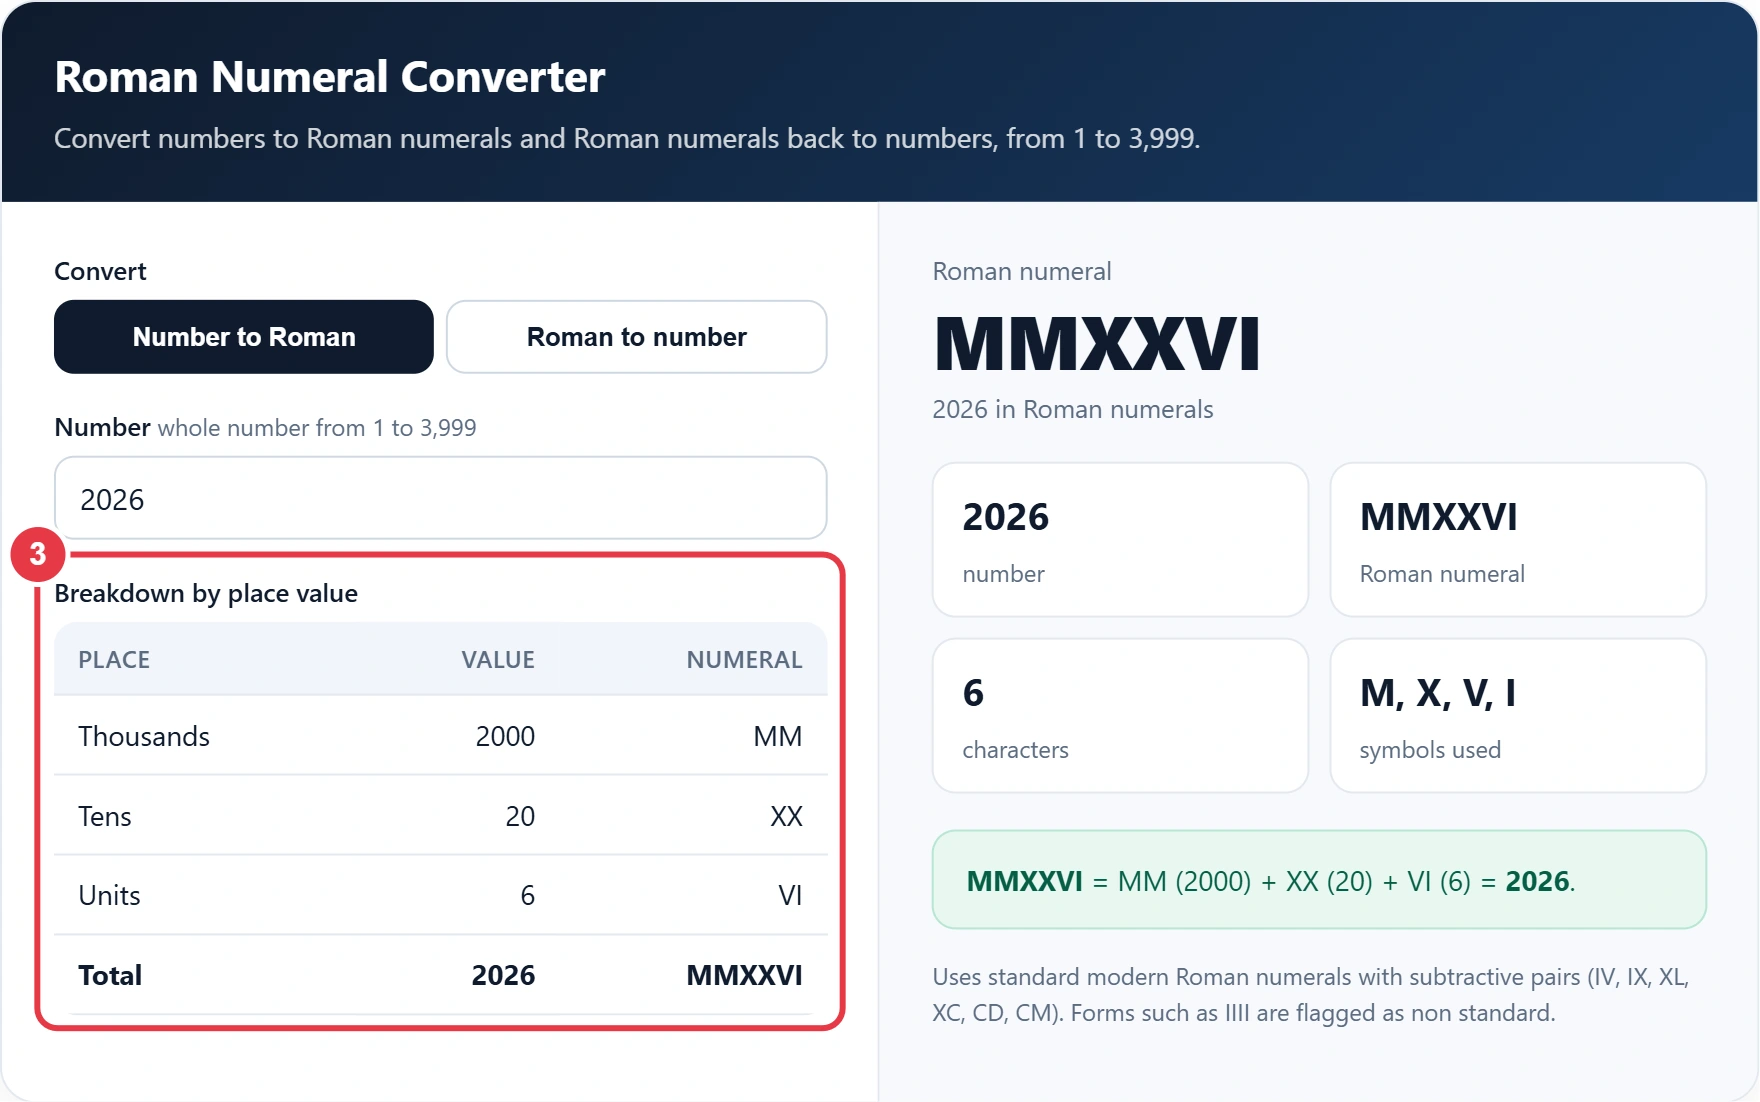
Task: Switch to Roman to number mode
Action: [637, 337]
